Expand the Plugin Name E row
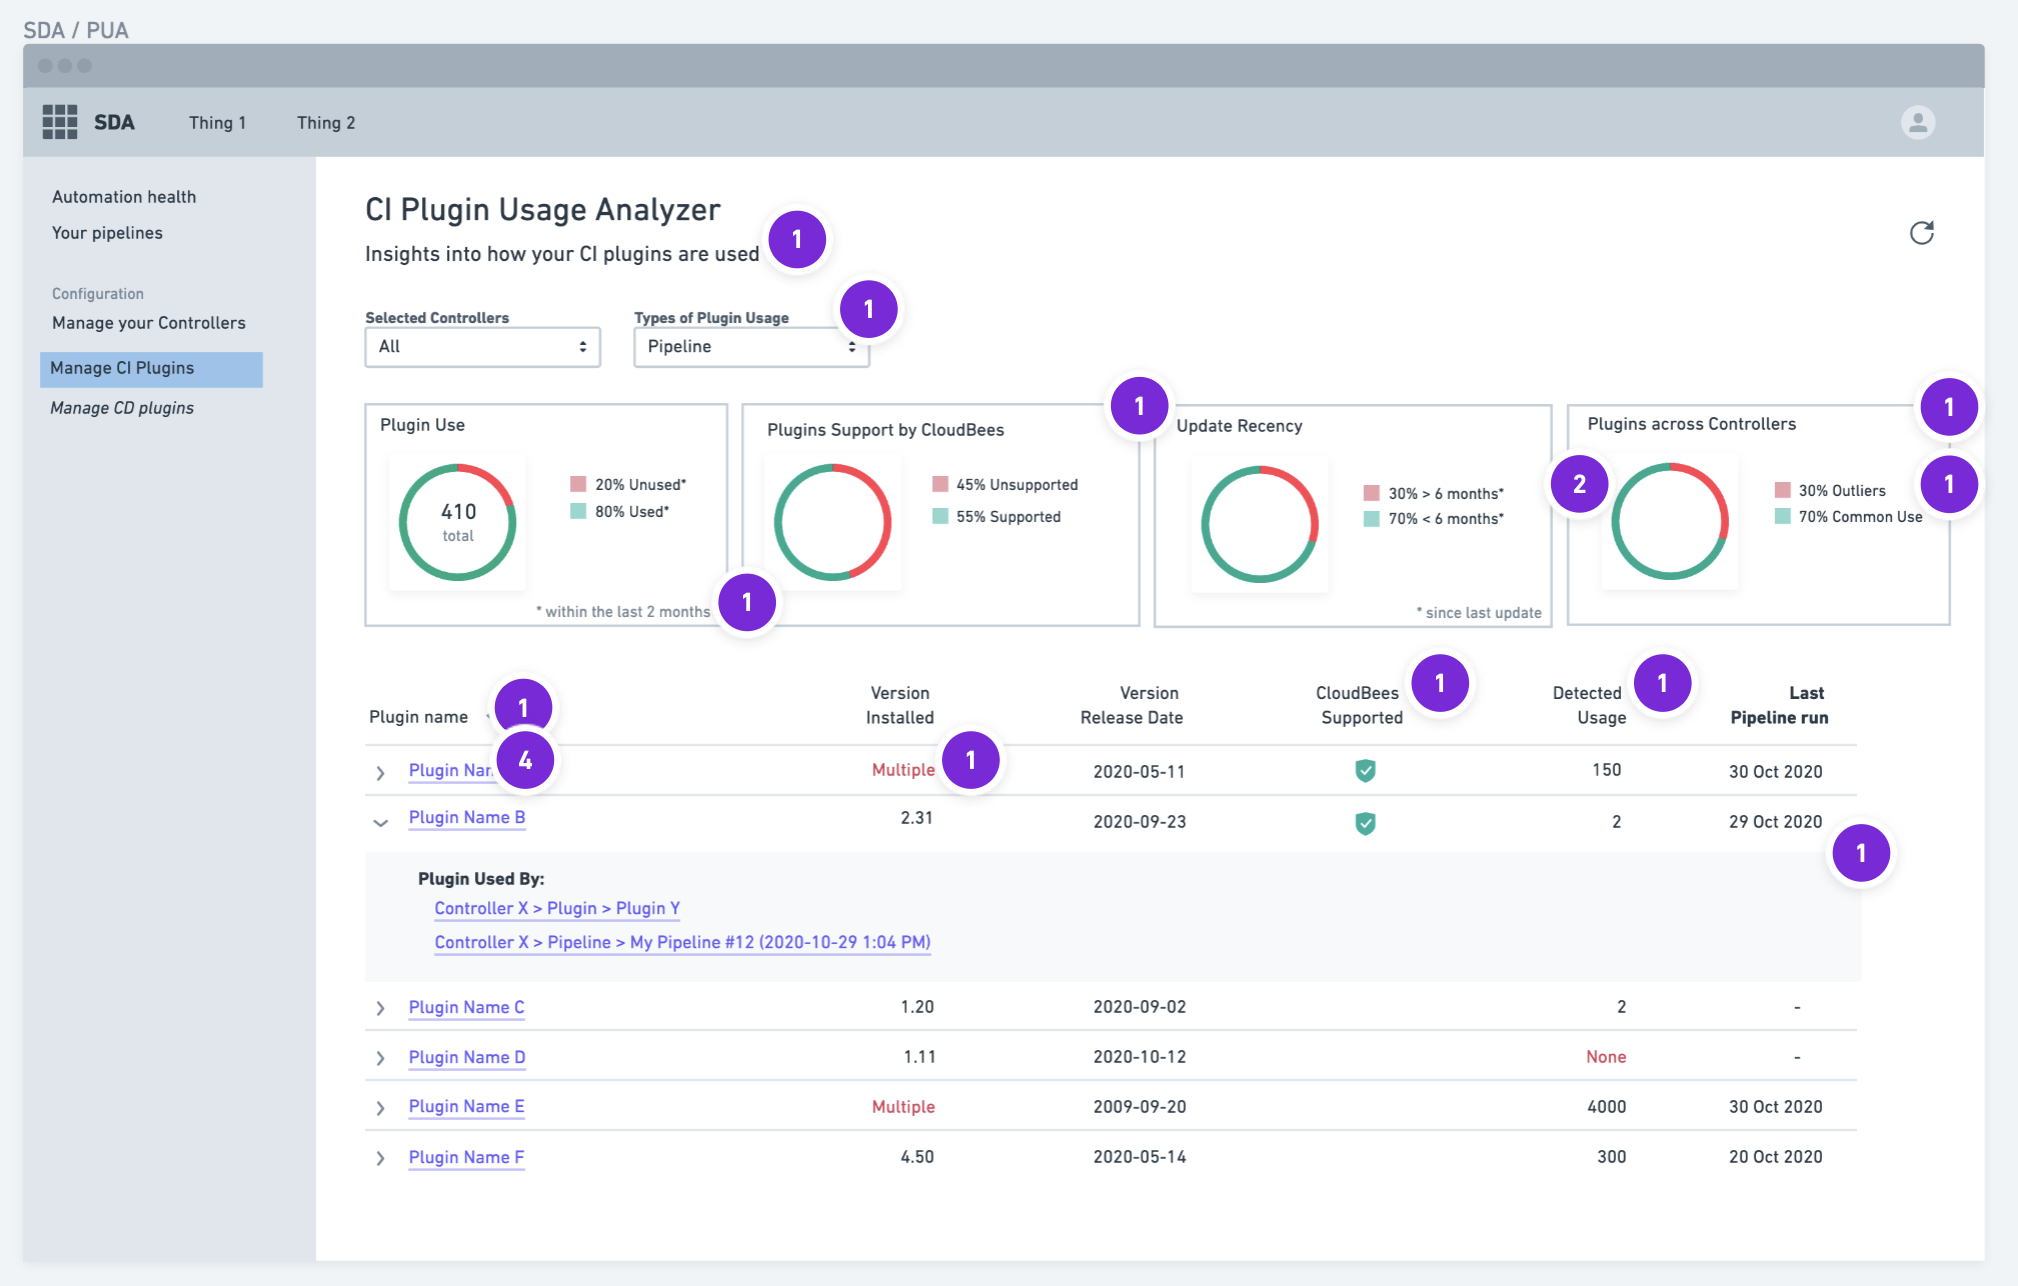The width and height of the screenshot is (2018, 1286). pos(380,1108)
